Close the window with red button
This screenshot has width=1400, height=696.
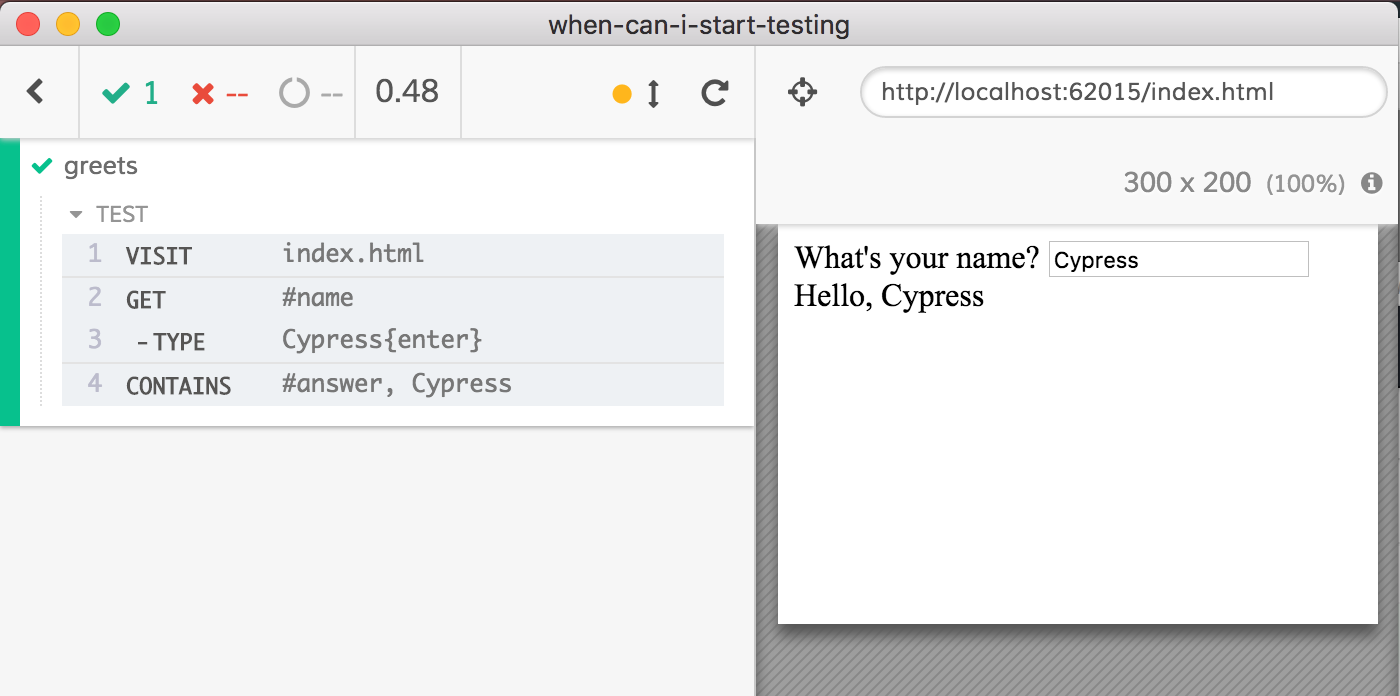[28, 24]
